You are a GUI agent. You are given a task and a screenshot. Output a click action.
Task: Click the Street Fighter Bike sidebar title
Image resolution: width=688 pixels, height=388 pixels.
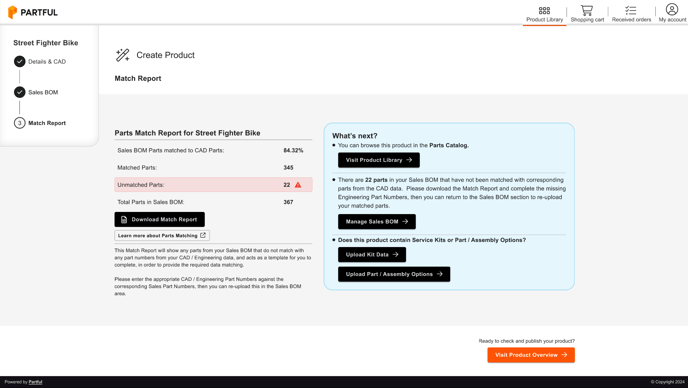(x=46, y=43)
